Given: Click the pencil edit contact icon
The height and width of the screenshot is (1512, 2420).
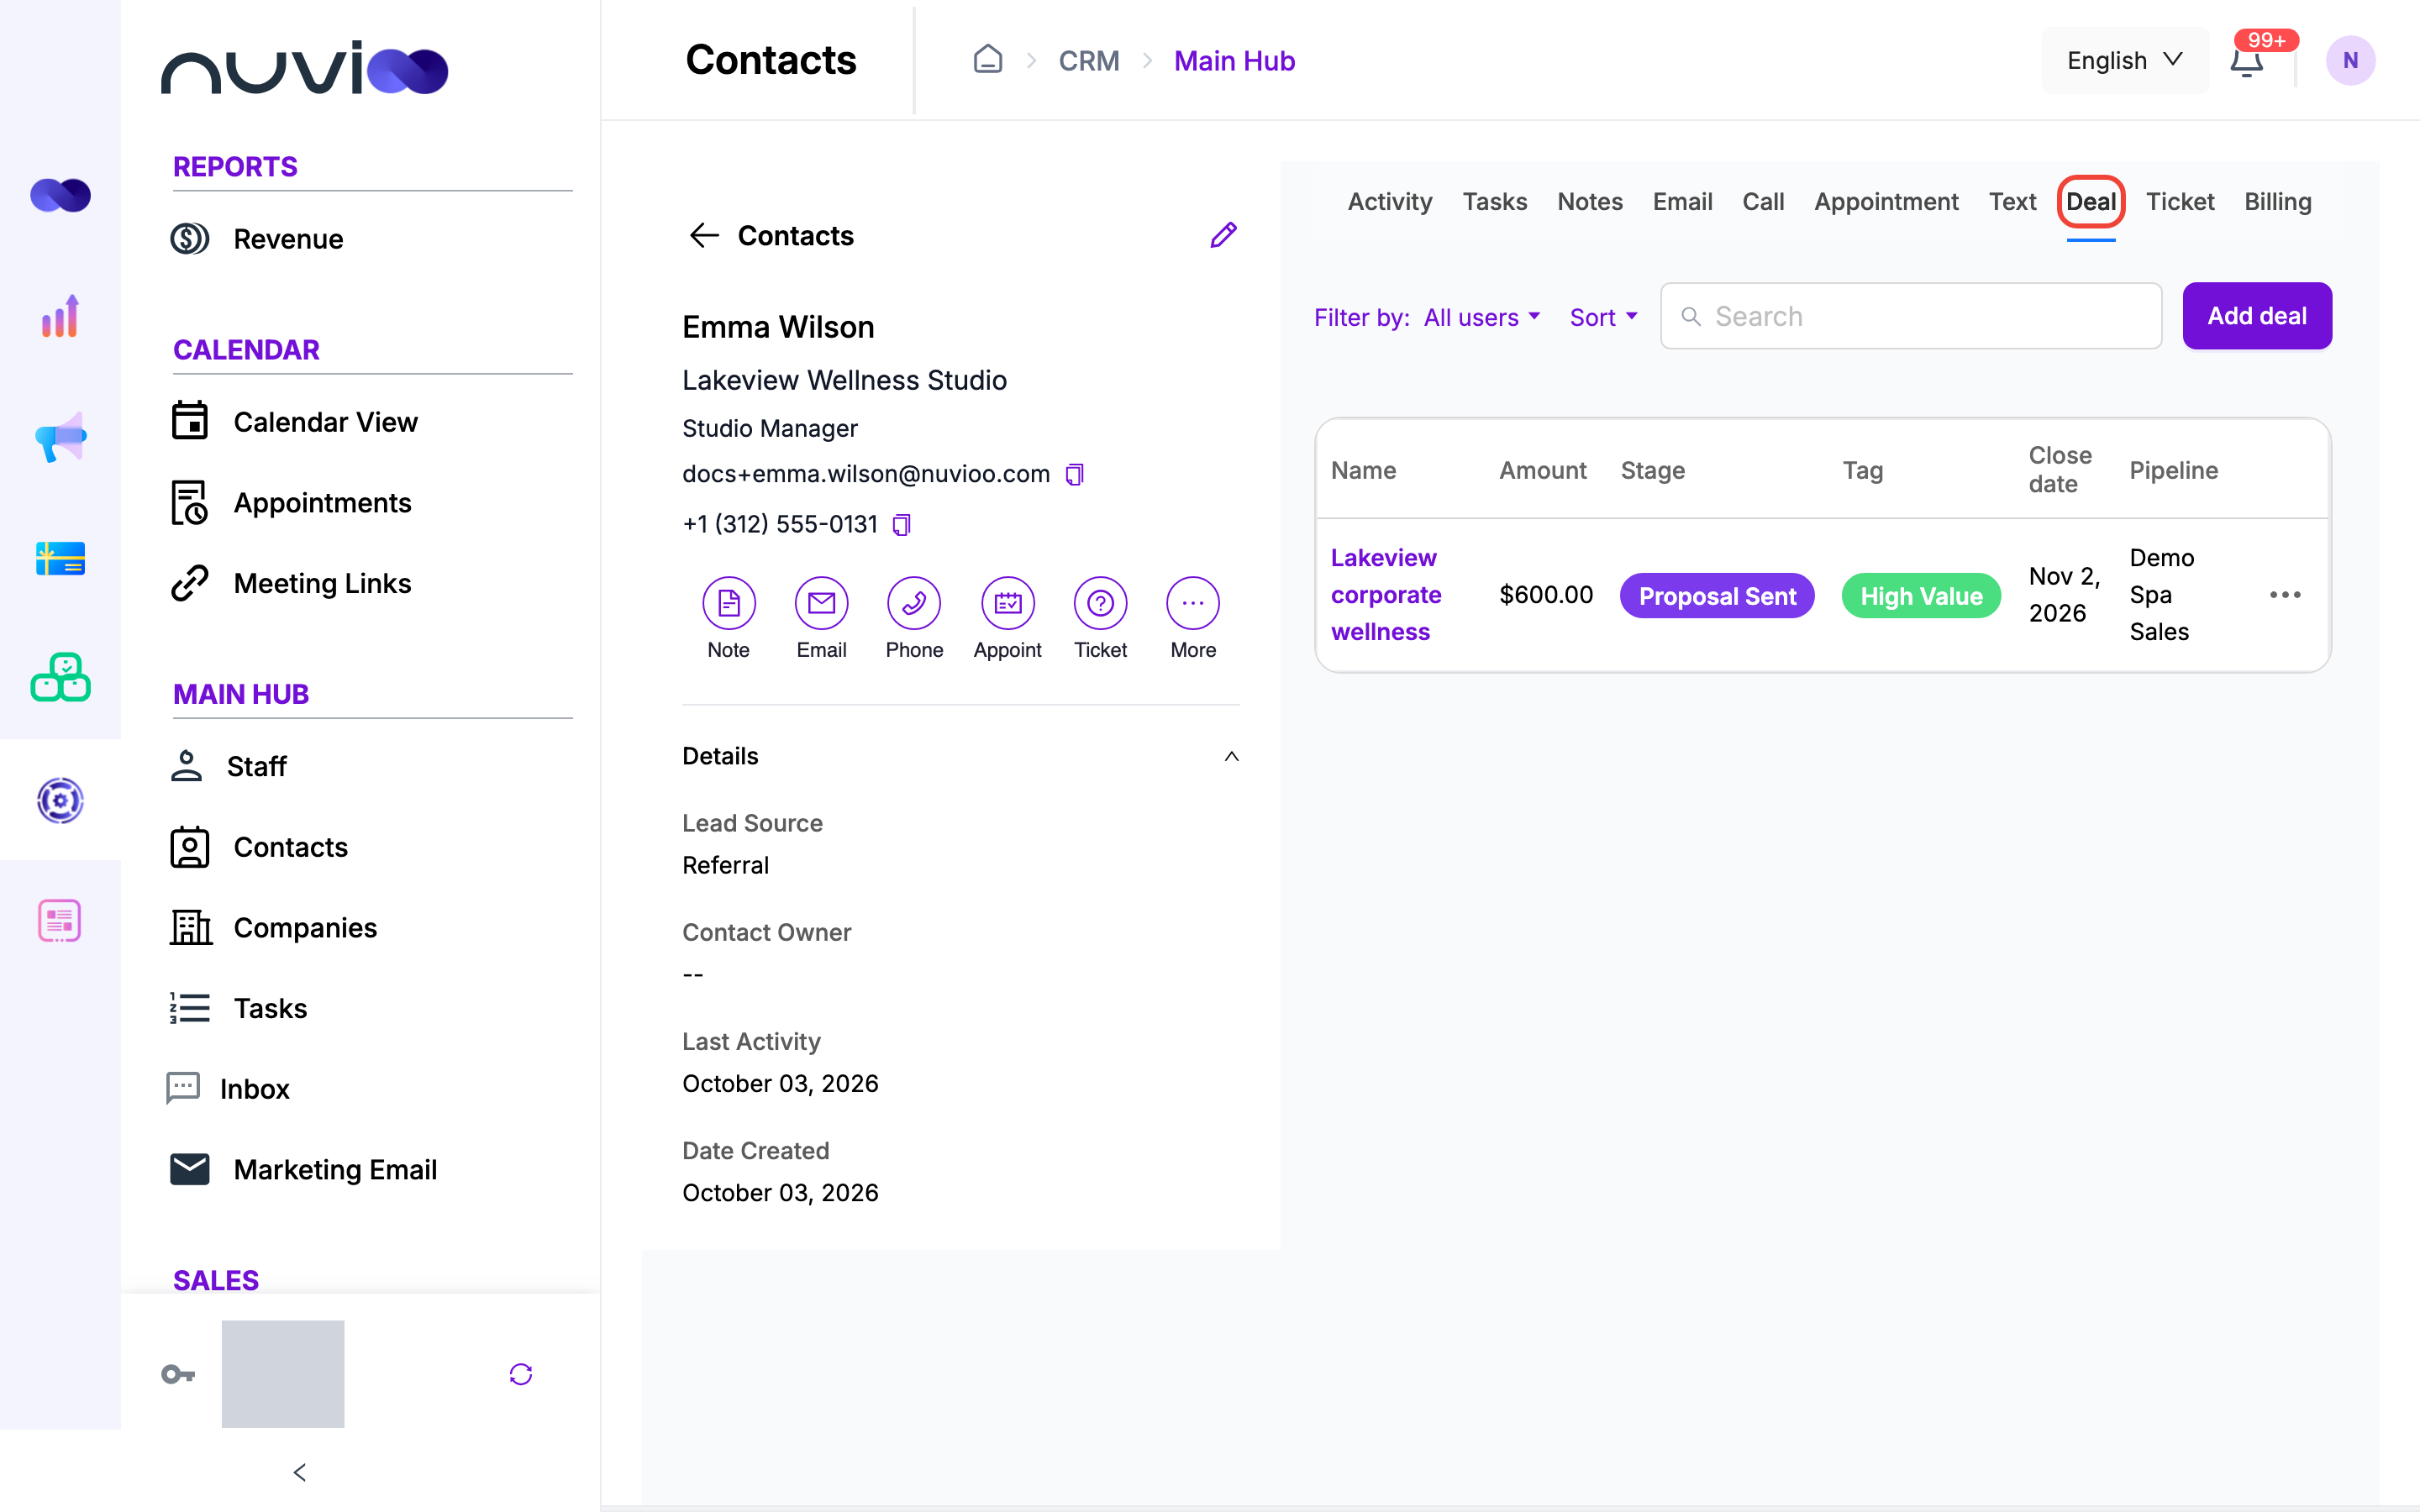Looking at the screenshot, I should coord(1223,235).
